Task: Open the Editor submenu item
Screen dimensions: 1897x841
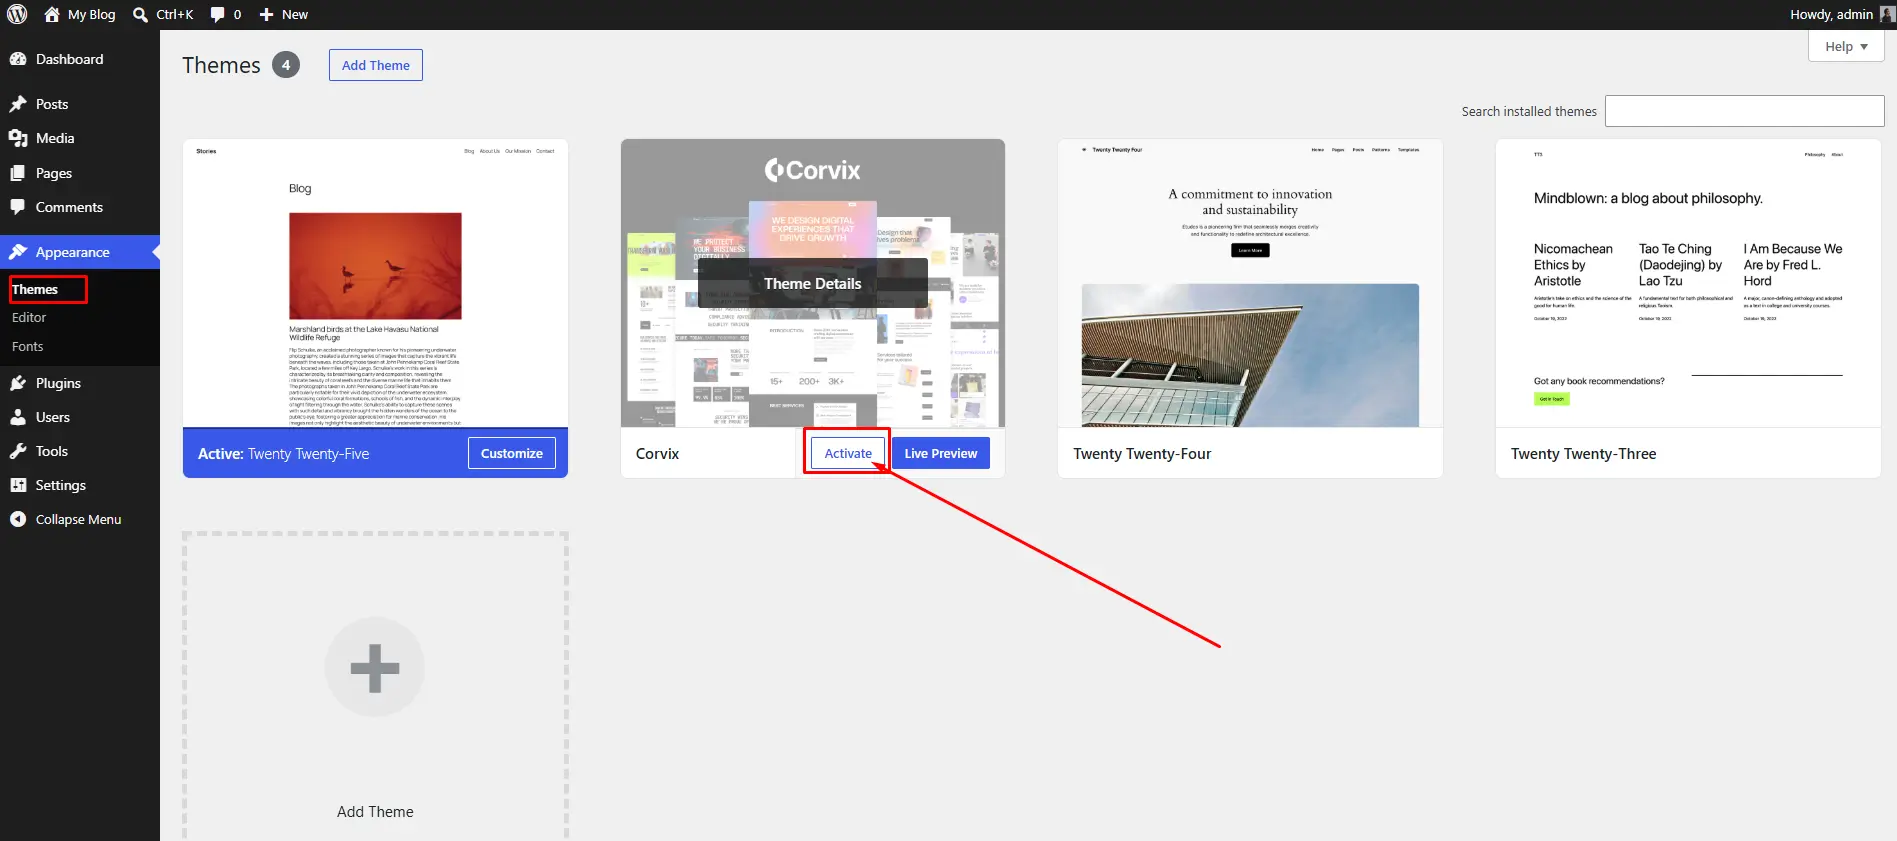Action: [x=29, y=317]
